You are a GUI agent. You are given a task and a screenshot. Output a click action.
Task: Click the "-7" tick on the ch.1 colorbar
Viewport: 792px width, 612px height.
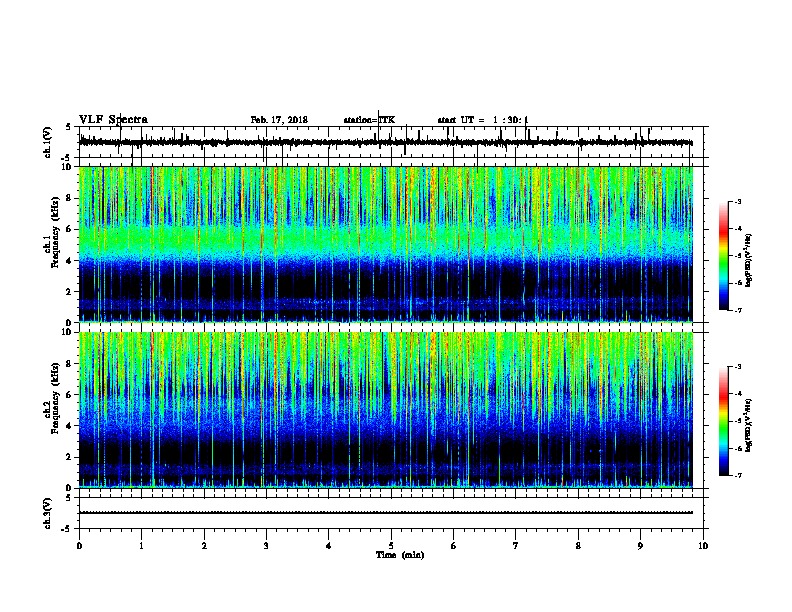(737, 310)
